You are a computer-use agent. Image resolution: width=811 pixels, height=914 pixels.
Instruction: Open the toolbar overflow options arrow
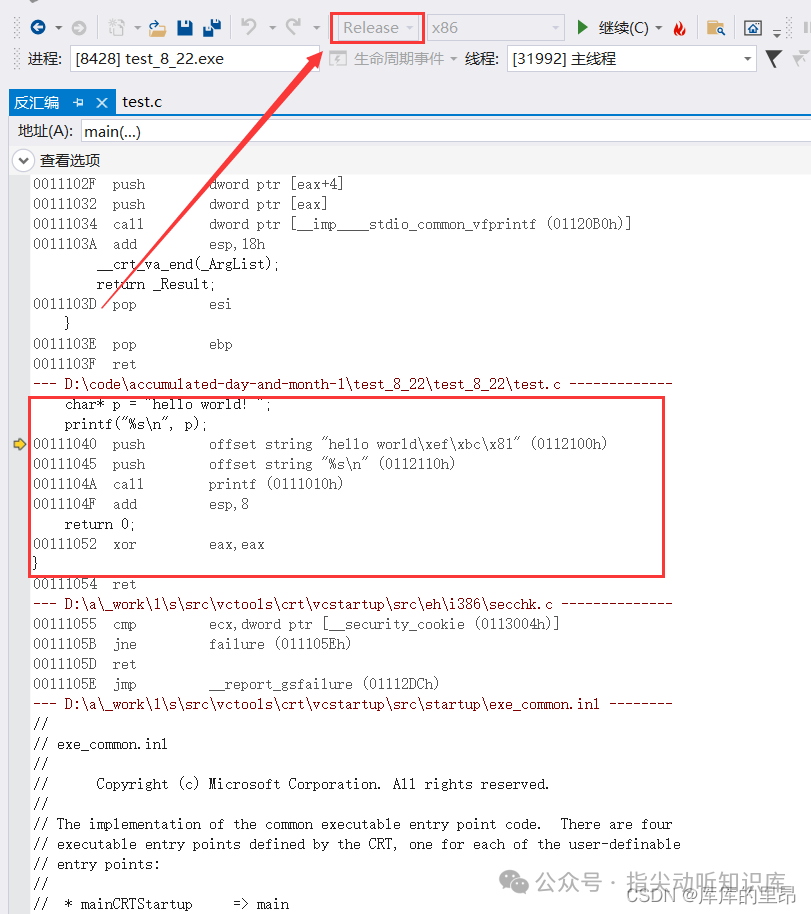coord(777,32)
